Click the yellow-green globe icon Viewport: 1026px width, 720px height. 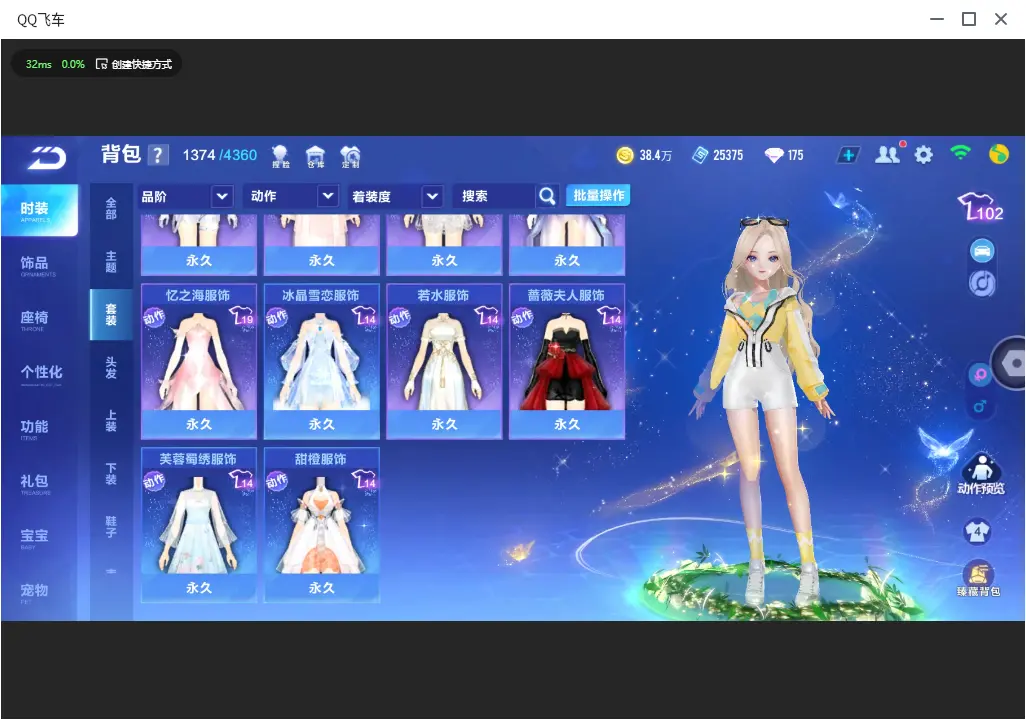(999, 154)
